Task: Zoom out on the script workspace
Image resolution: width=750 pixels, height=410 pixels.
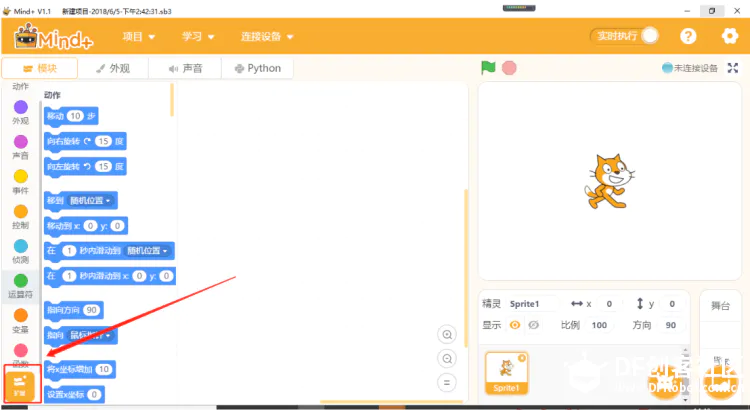Action: click(447, 358)
